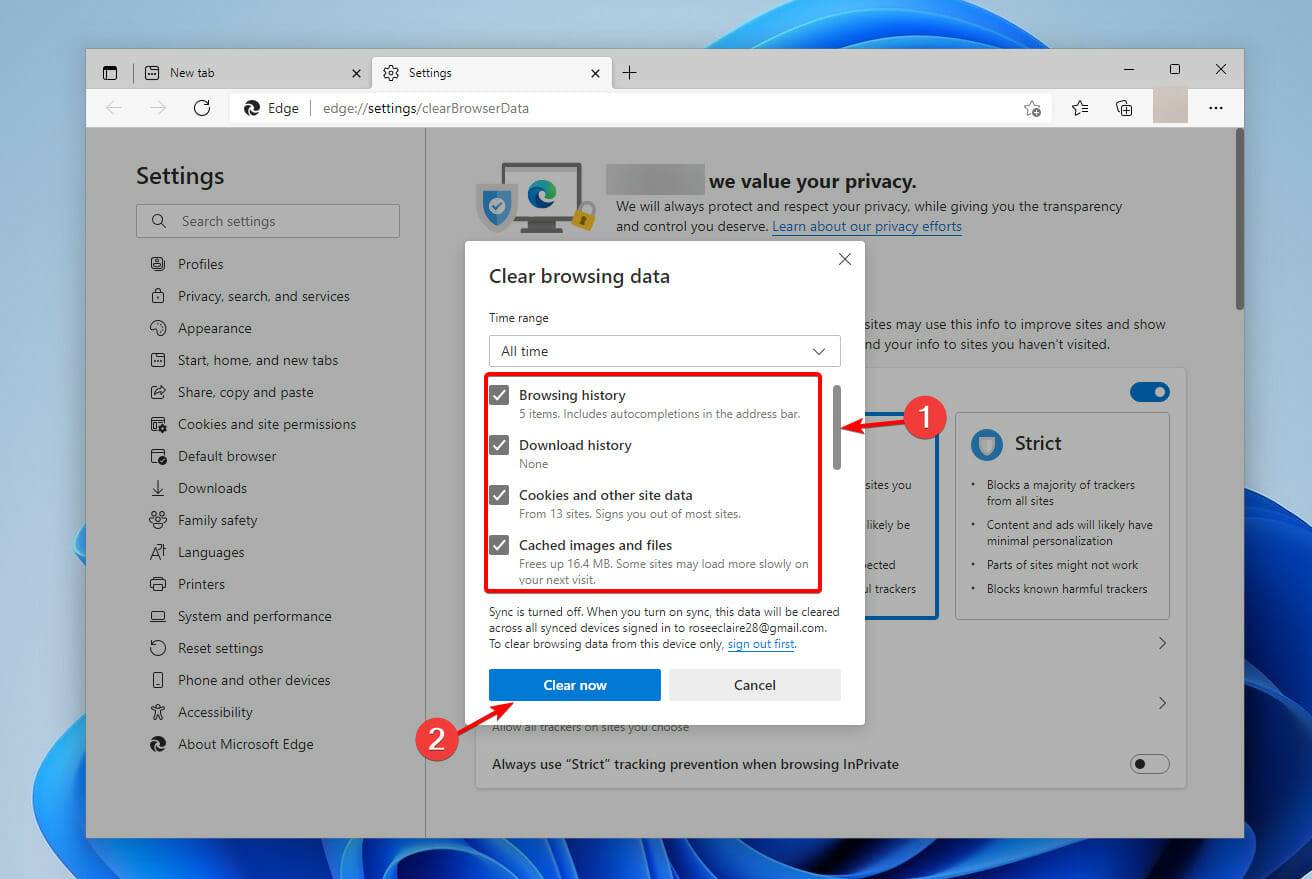Image resolution: width=1312 pixels, height=879 pixels.
Task: Click the Accessibility icon in sidebar
Action: [158, 712]
